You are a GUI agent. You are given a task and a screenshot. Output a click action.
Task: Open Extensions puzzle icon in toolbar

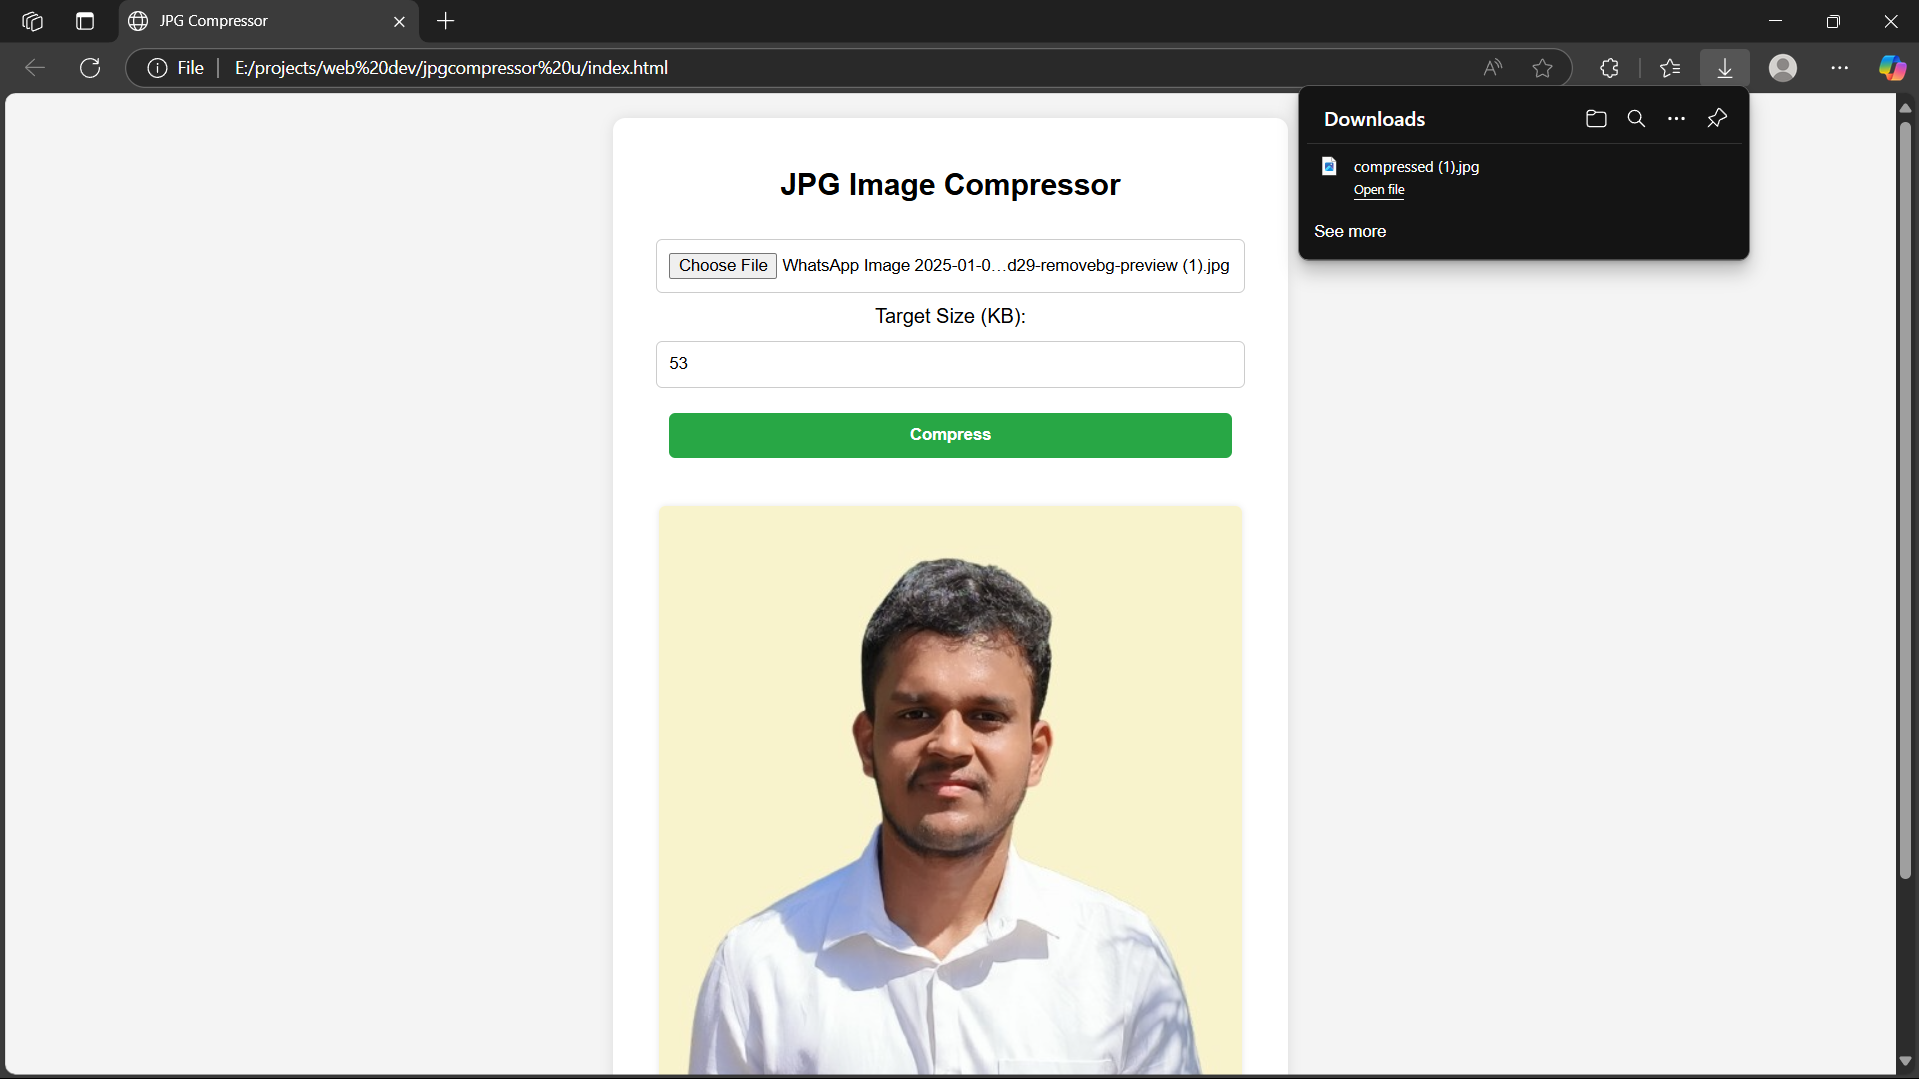1609,68
